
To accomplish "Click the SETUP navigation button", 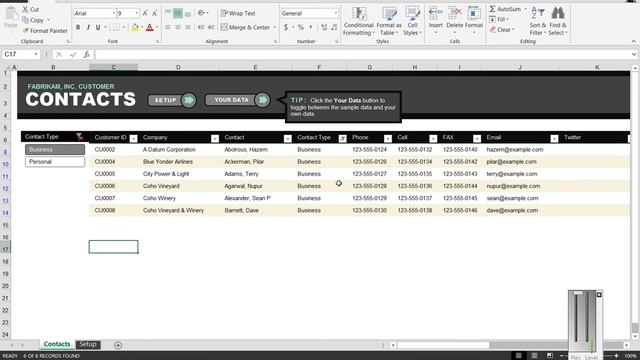I will (x=172, y=100).
